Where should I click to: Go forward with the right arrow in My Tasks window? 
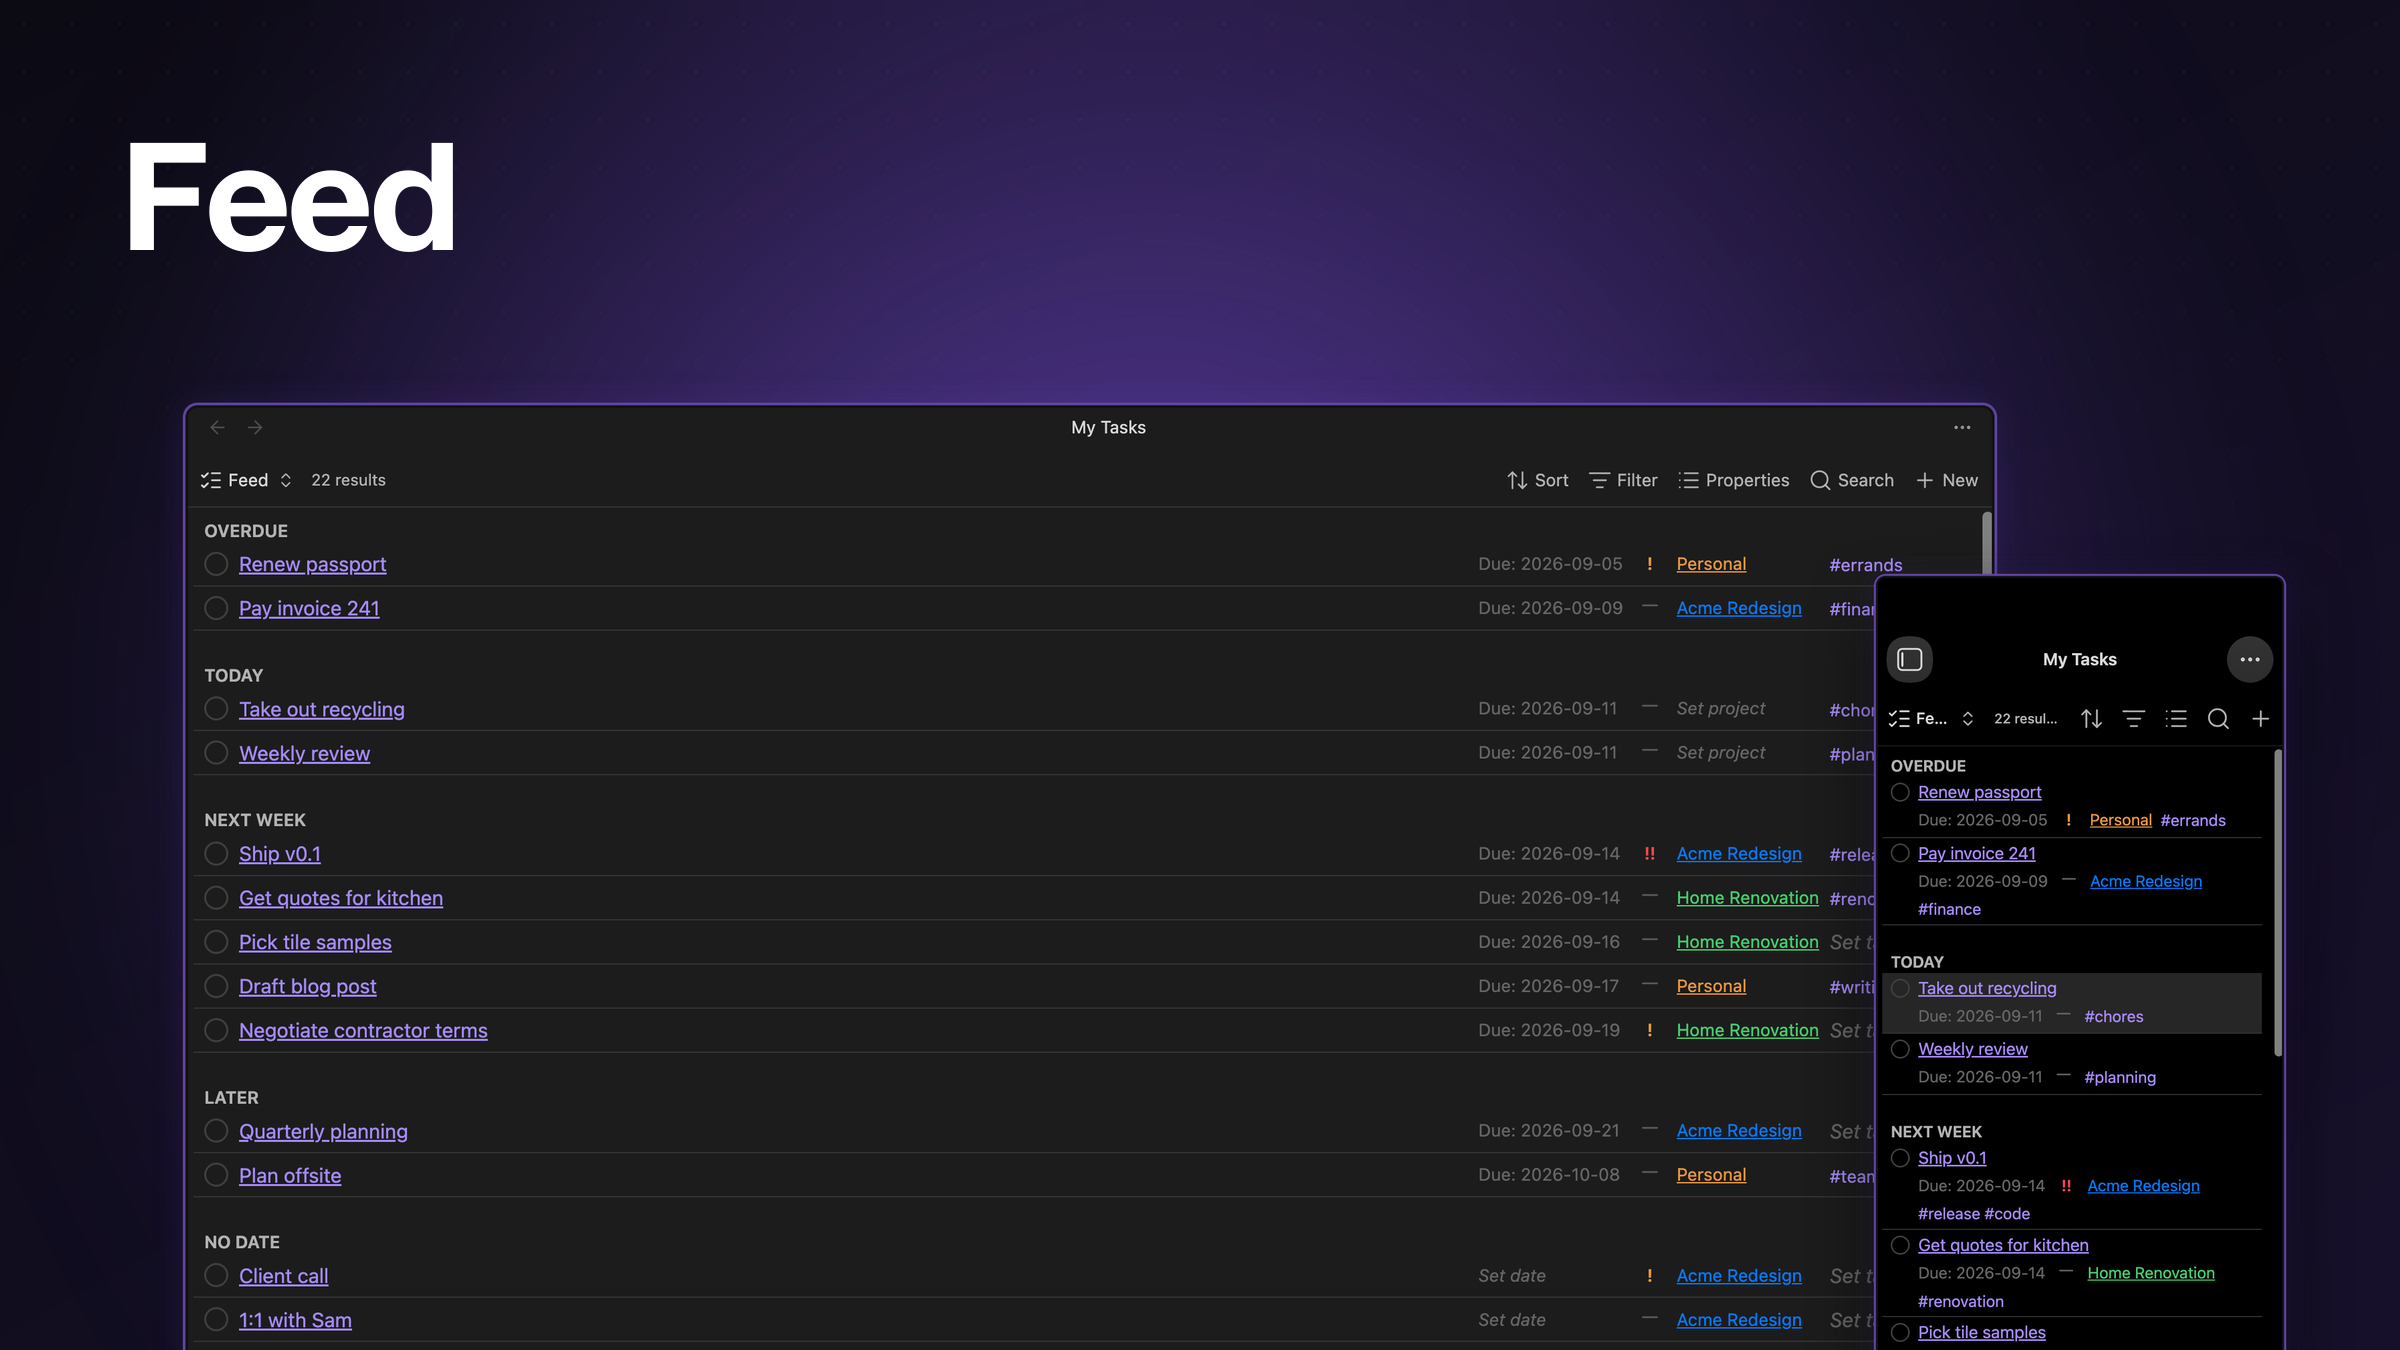click(255, 427)
